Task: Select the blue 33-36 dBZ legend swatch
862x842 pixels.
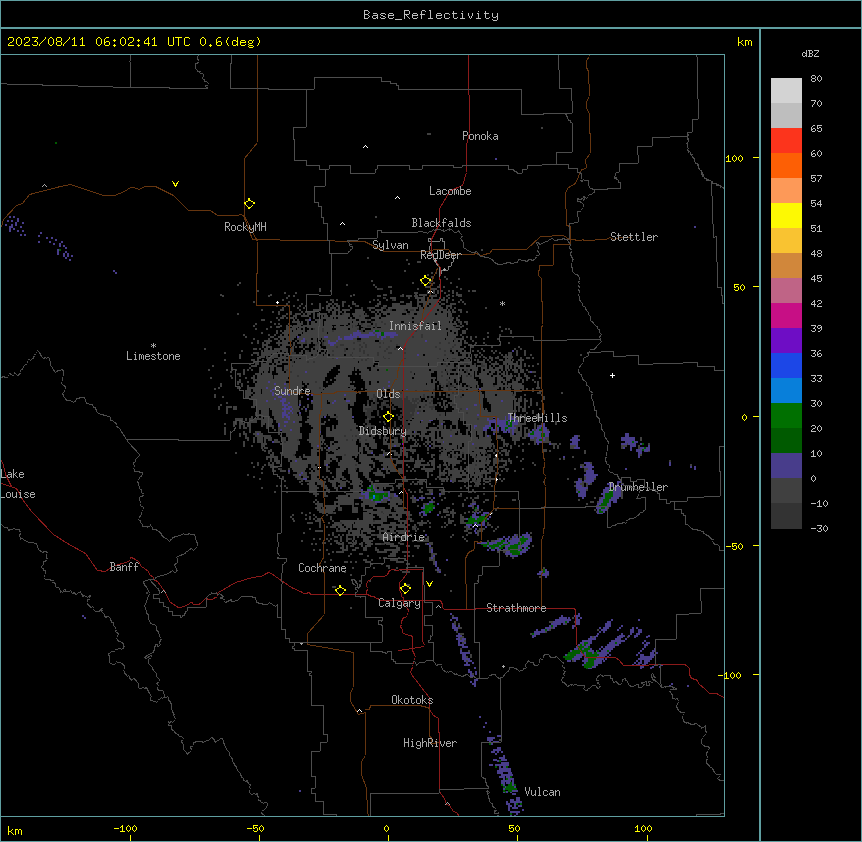Action: tap(786, 365)
